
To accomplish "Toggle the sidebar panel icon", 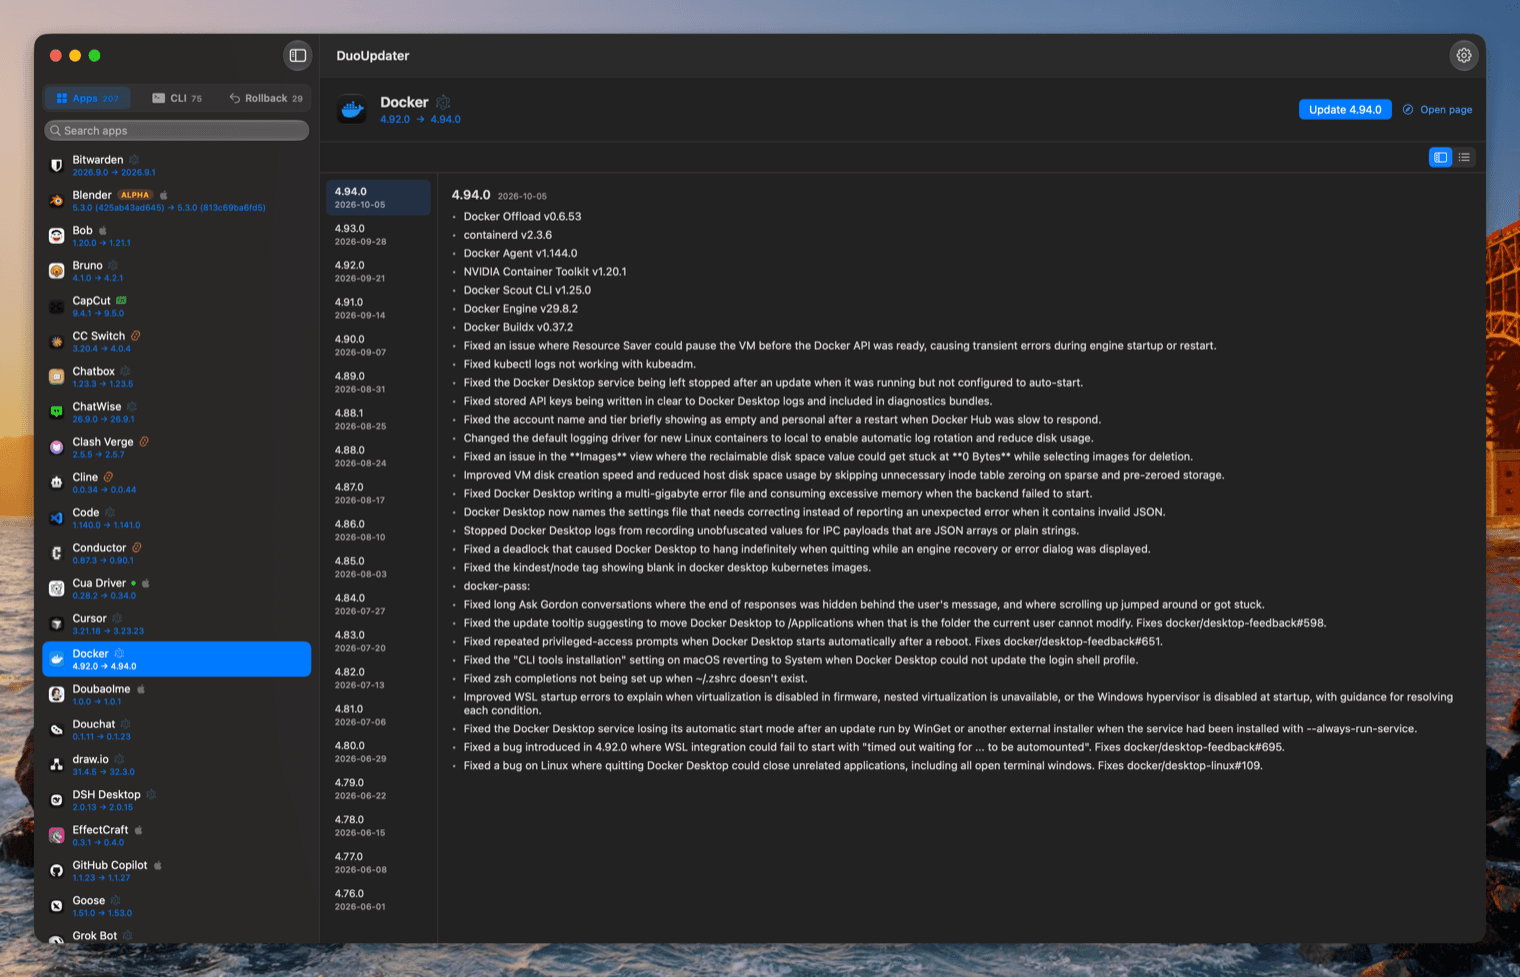I will click(x=298, y=56).
